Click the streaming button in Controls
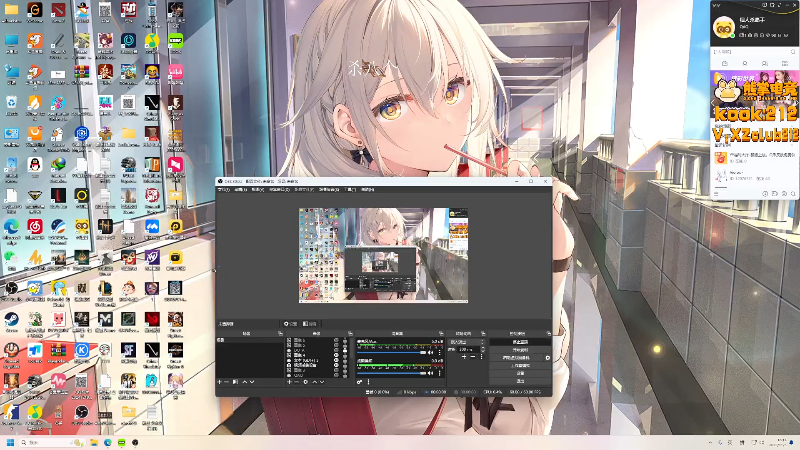 coord(520,342)
